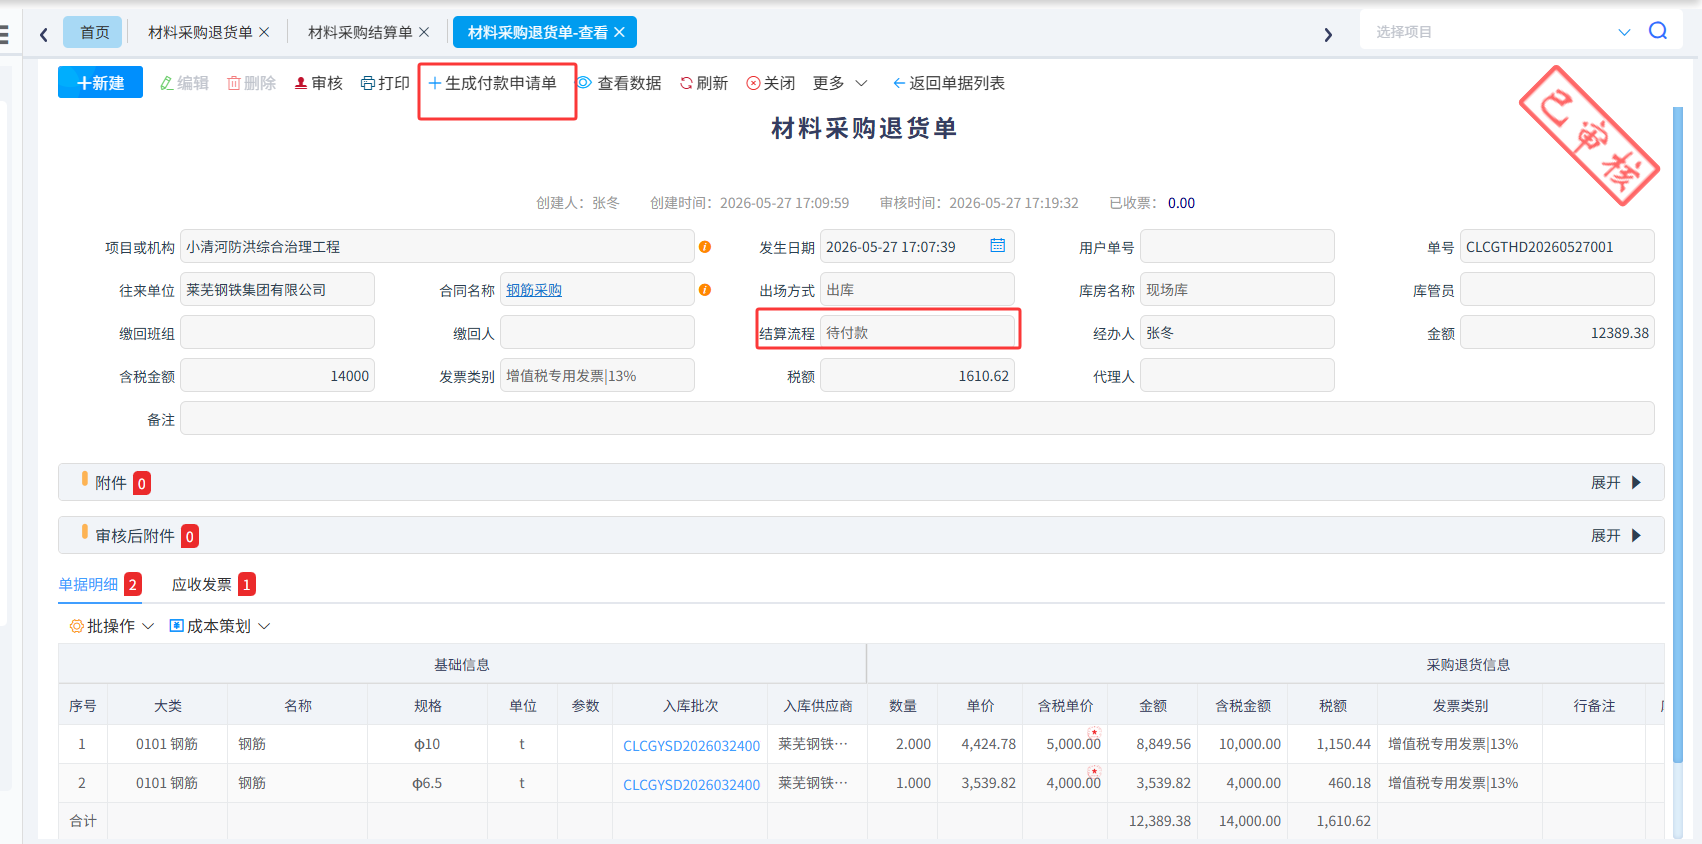Switch to the 首页 tab
1702x844 pixels.
93,32
